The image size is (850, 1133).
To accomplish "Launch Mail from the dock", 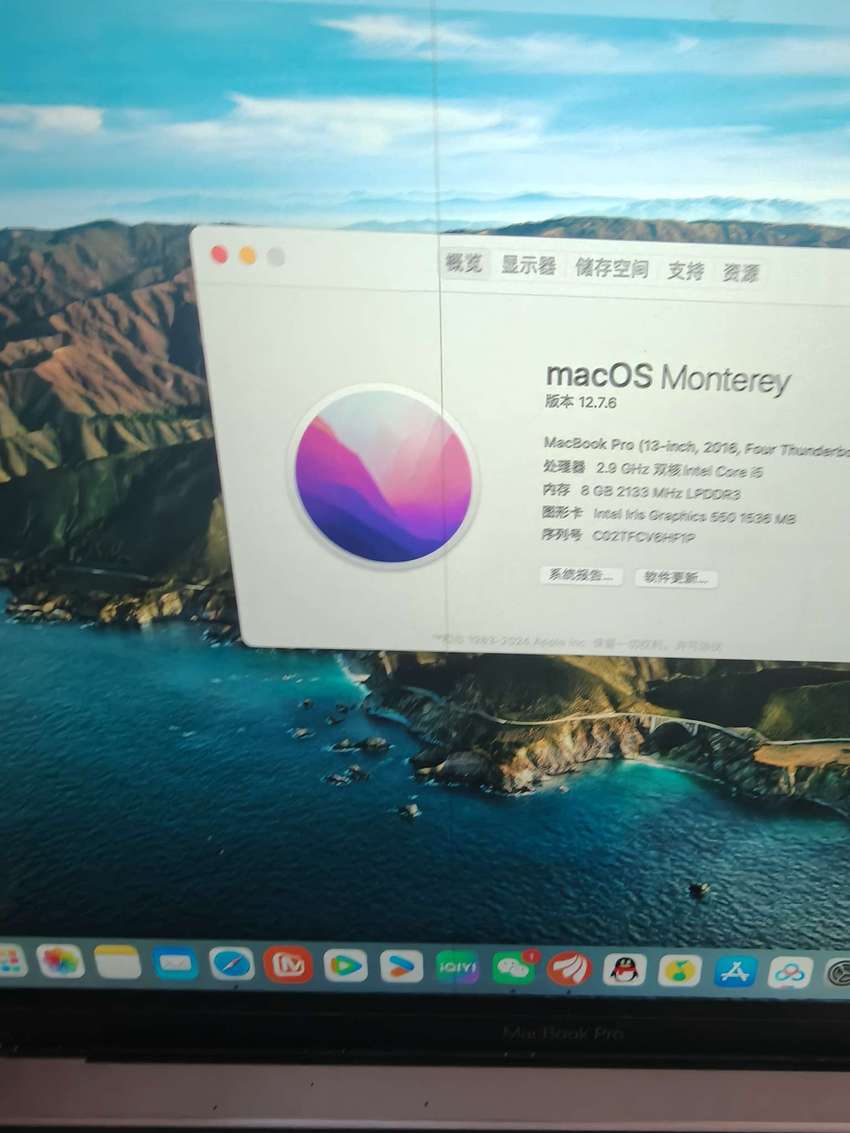I will [175, 963].
